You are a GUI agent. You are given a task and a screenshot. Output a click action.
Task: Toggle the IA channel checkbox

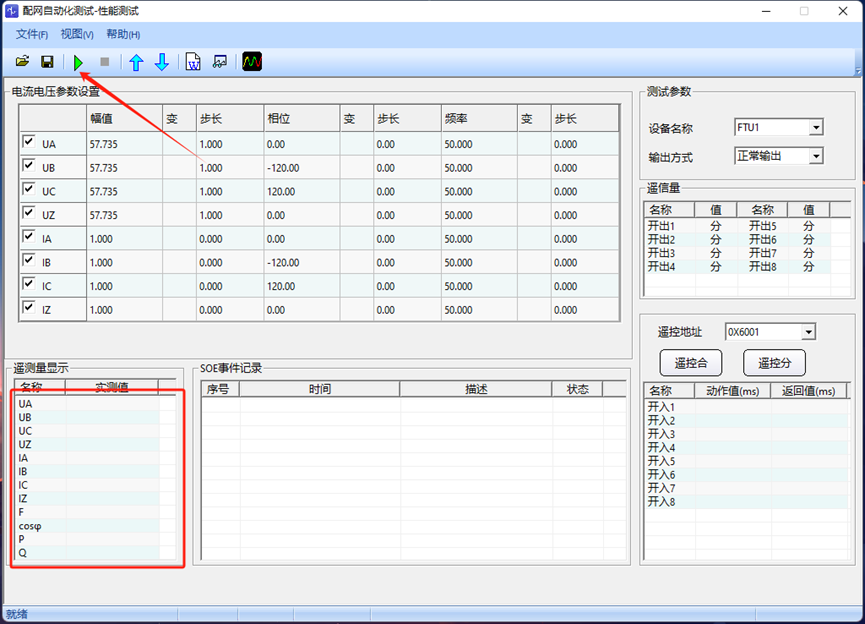28,237
